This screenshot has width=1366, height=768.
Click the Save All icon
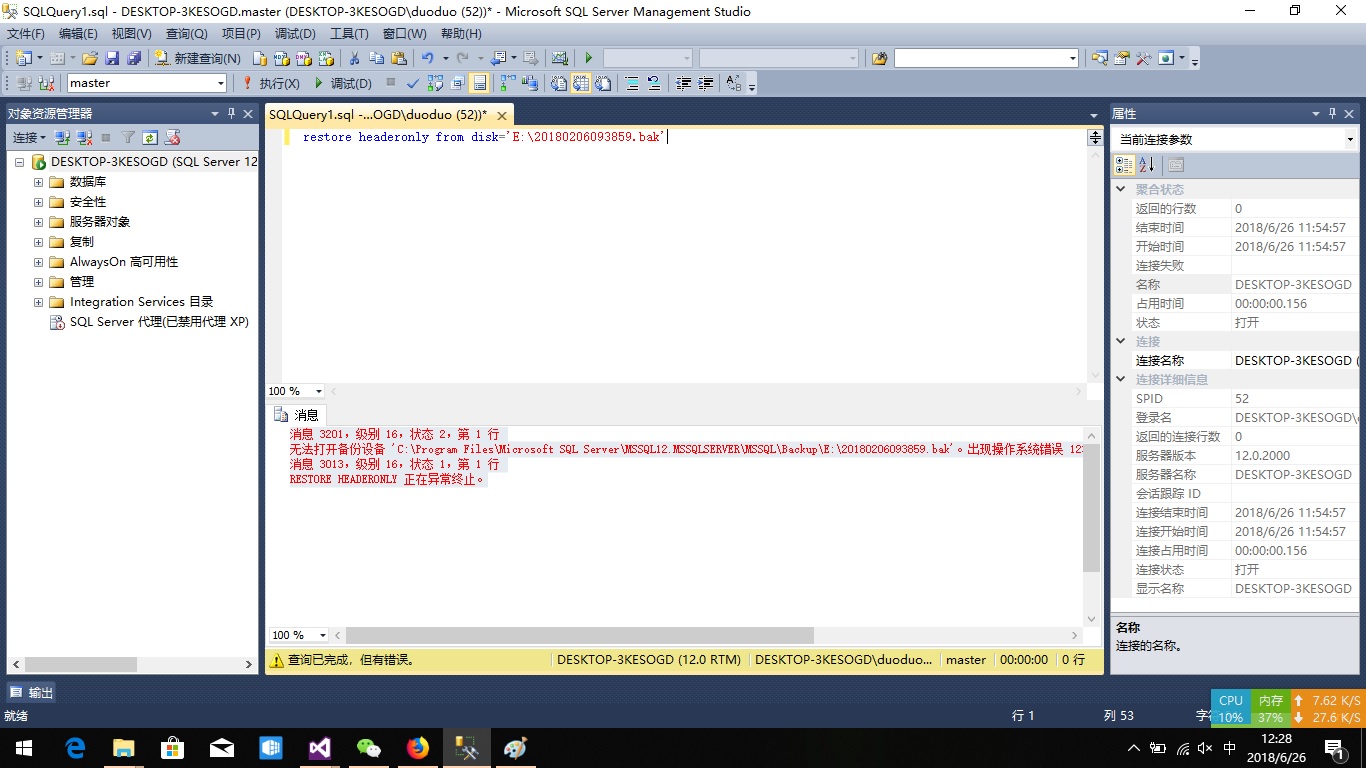(x=134, y=58)
